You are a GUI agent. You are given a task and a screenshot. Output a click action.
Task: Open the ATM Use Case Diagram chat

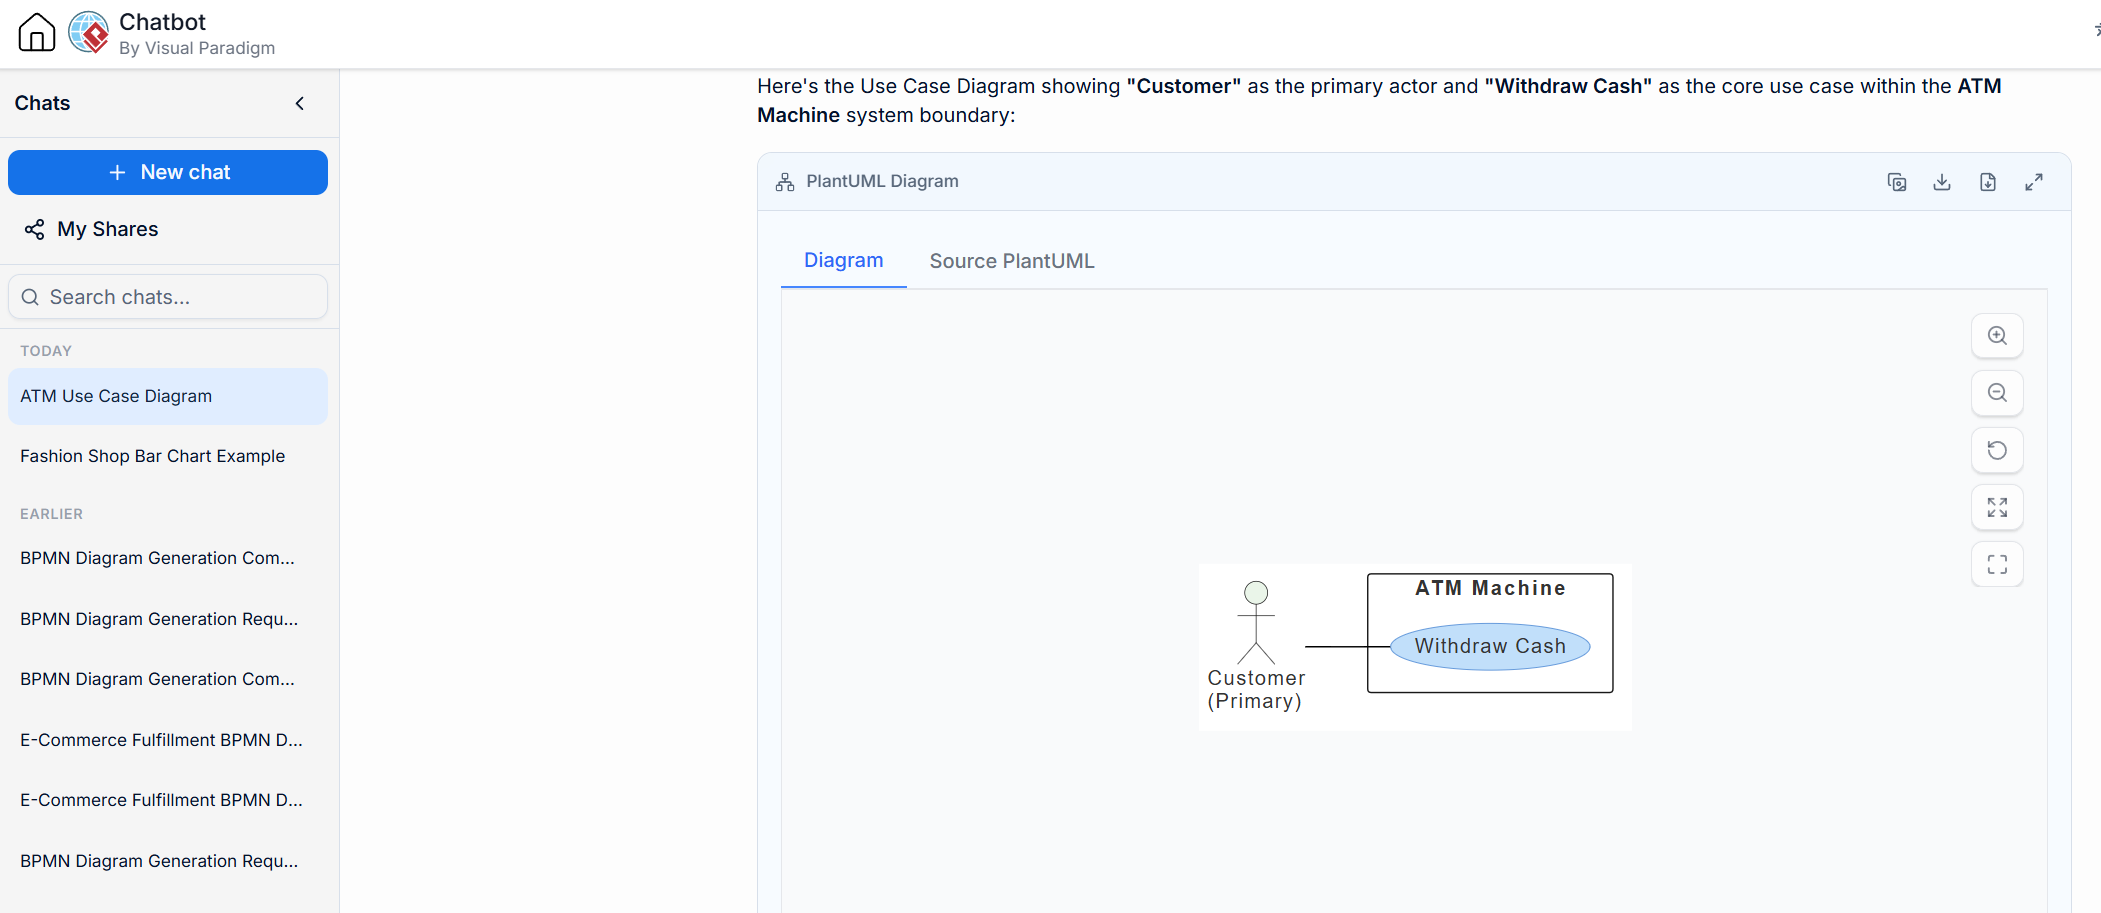pyautogui.click(x=168, y=396)
